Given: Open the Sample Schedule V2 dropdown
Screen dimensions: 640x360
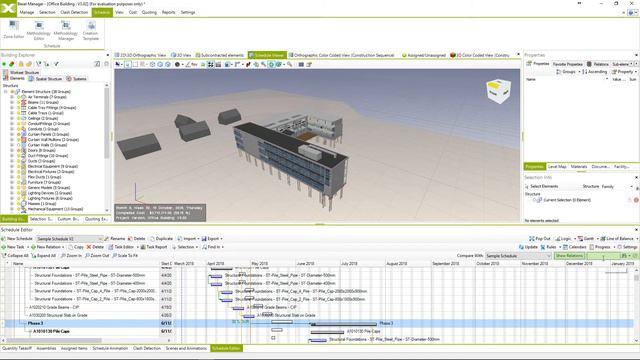Looking at the screenshot, I should tap(69, 238).
